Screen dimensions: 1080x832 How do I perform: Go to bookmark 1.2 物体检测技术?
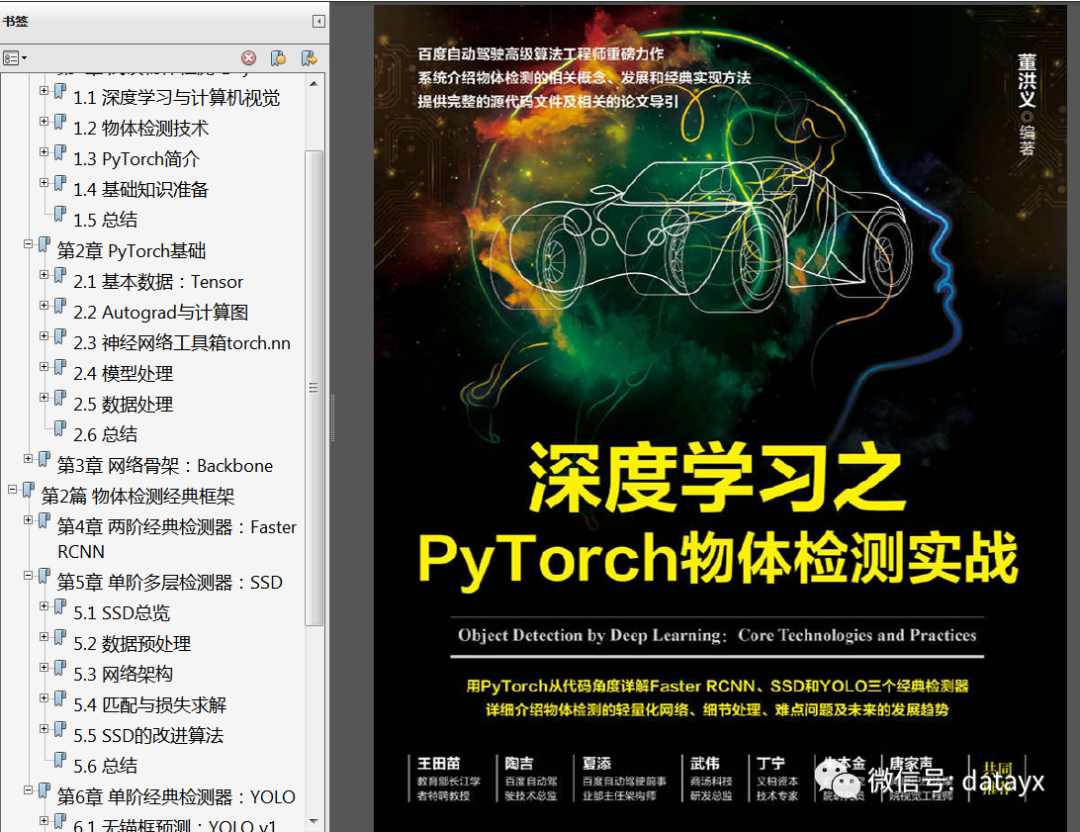coord(141,129)
